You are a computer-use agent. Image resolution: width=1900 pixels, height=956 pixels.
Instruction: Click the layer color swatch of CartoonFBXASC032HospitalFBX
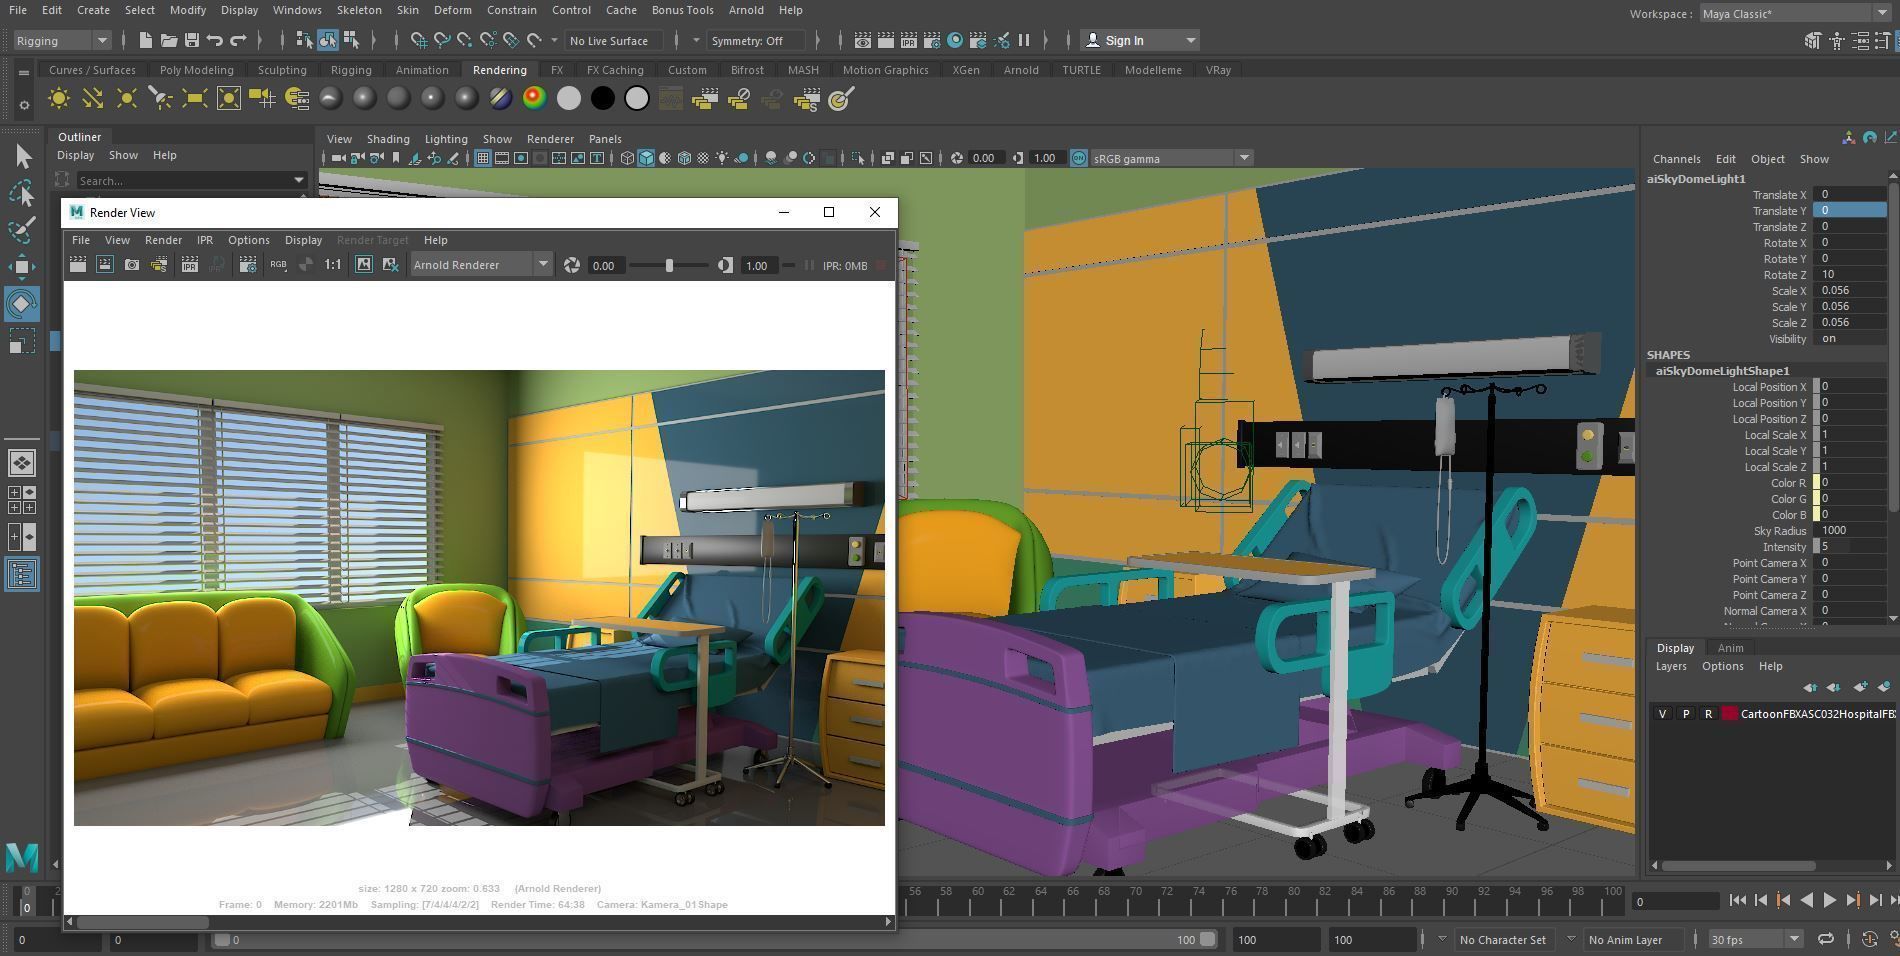pyautogui.click(x=1729, y=713)
